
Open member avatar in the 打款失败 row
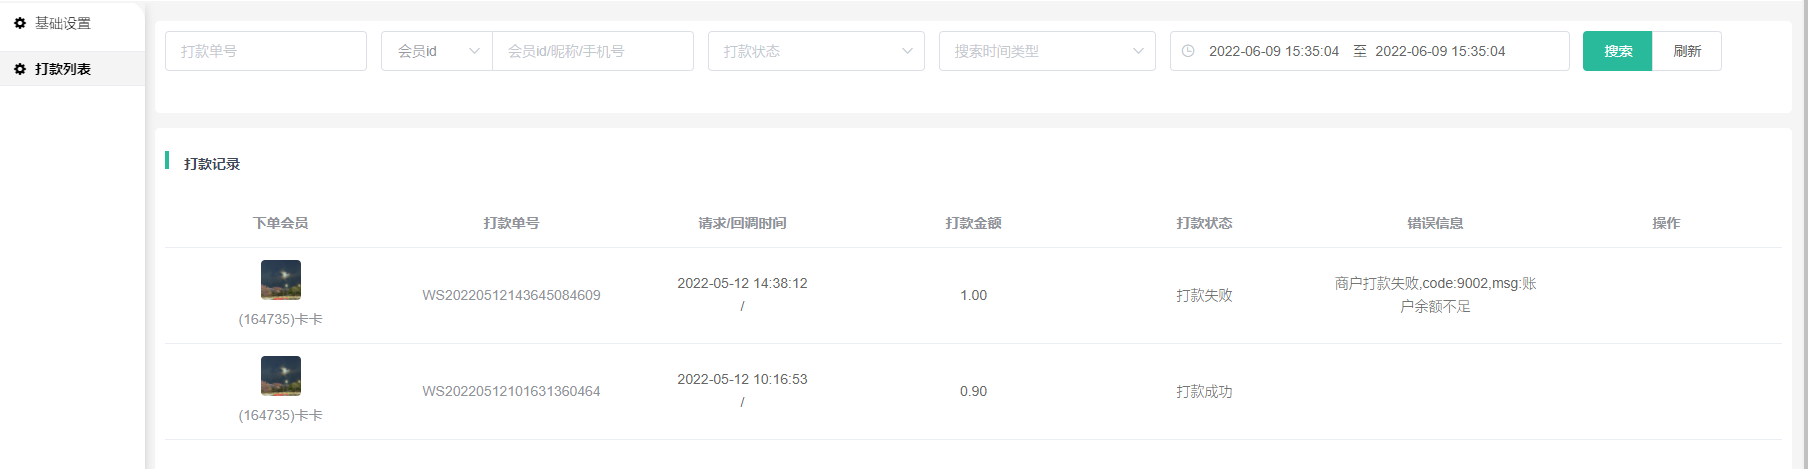[x=281, y=280]
